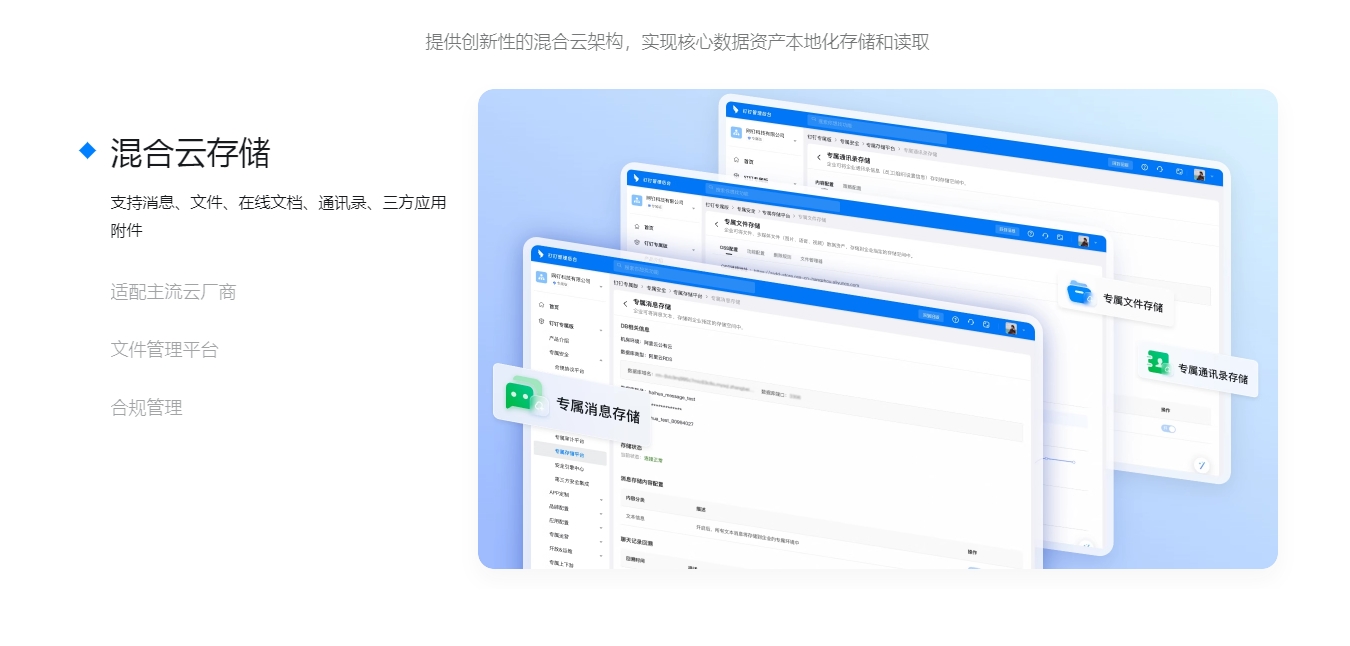Toggle the 操作 switch in the back window
This screenshot has height=646, width=1350.
click(1167, 428)
